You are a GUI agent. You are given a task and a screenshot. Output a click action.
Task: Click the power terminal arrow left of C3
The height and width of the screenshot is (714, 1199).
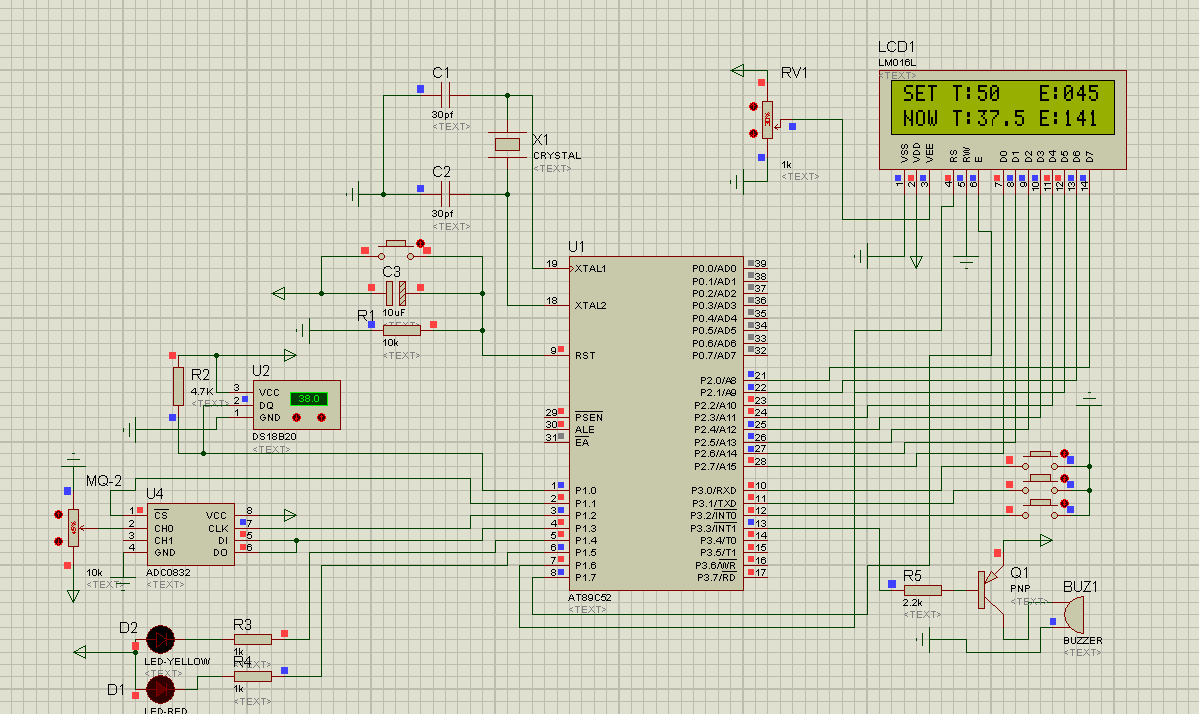point(279,293)
